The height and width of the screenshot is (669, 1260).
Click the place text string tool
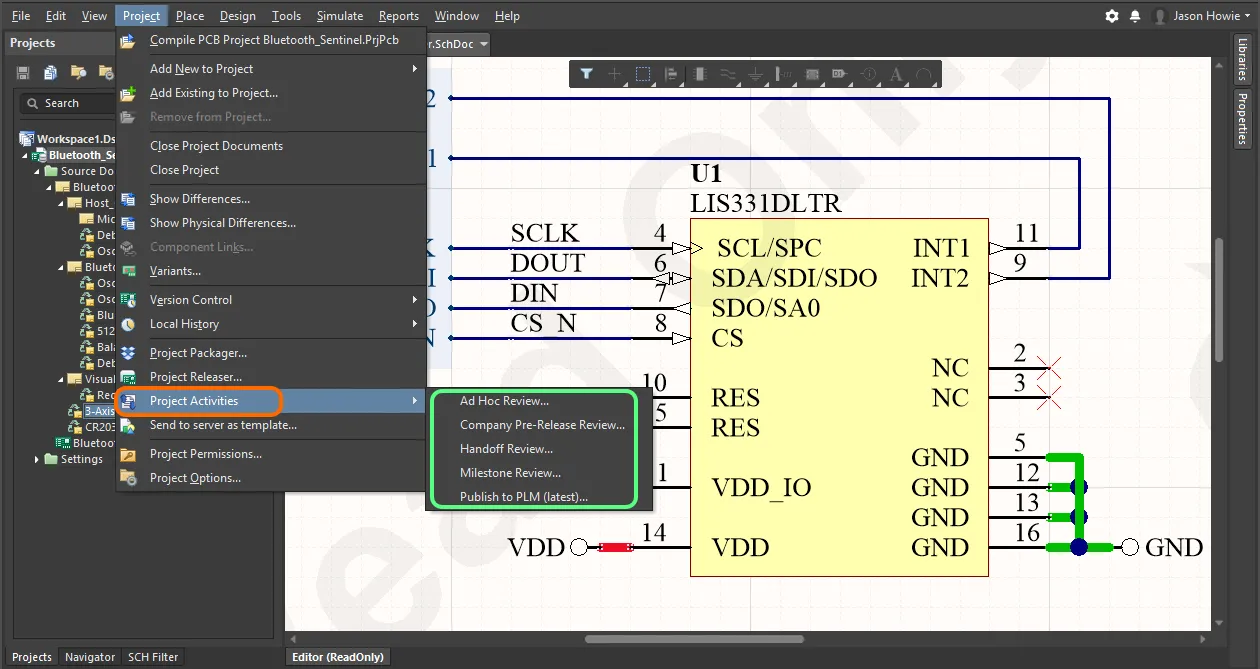click(x=896, y=74)
